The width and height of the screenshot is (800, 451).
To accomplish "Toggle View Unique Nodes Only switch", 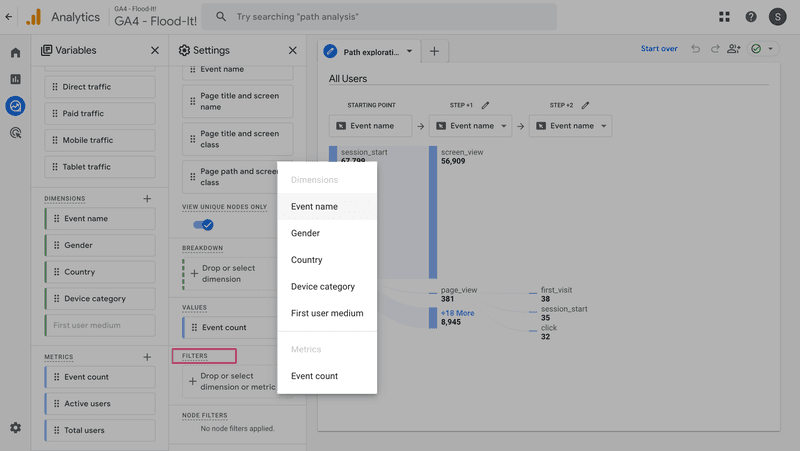I will pos(201,225).
